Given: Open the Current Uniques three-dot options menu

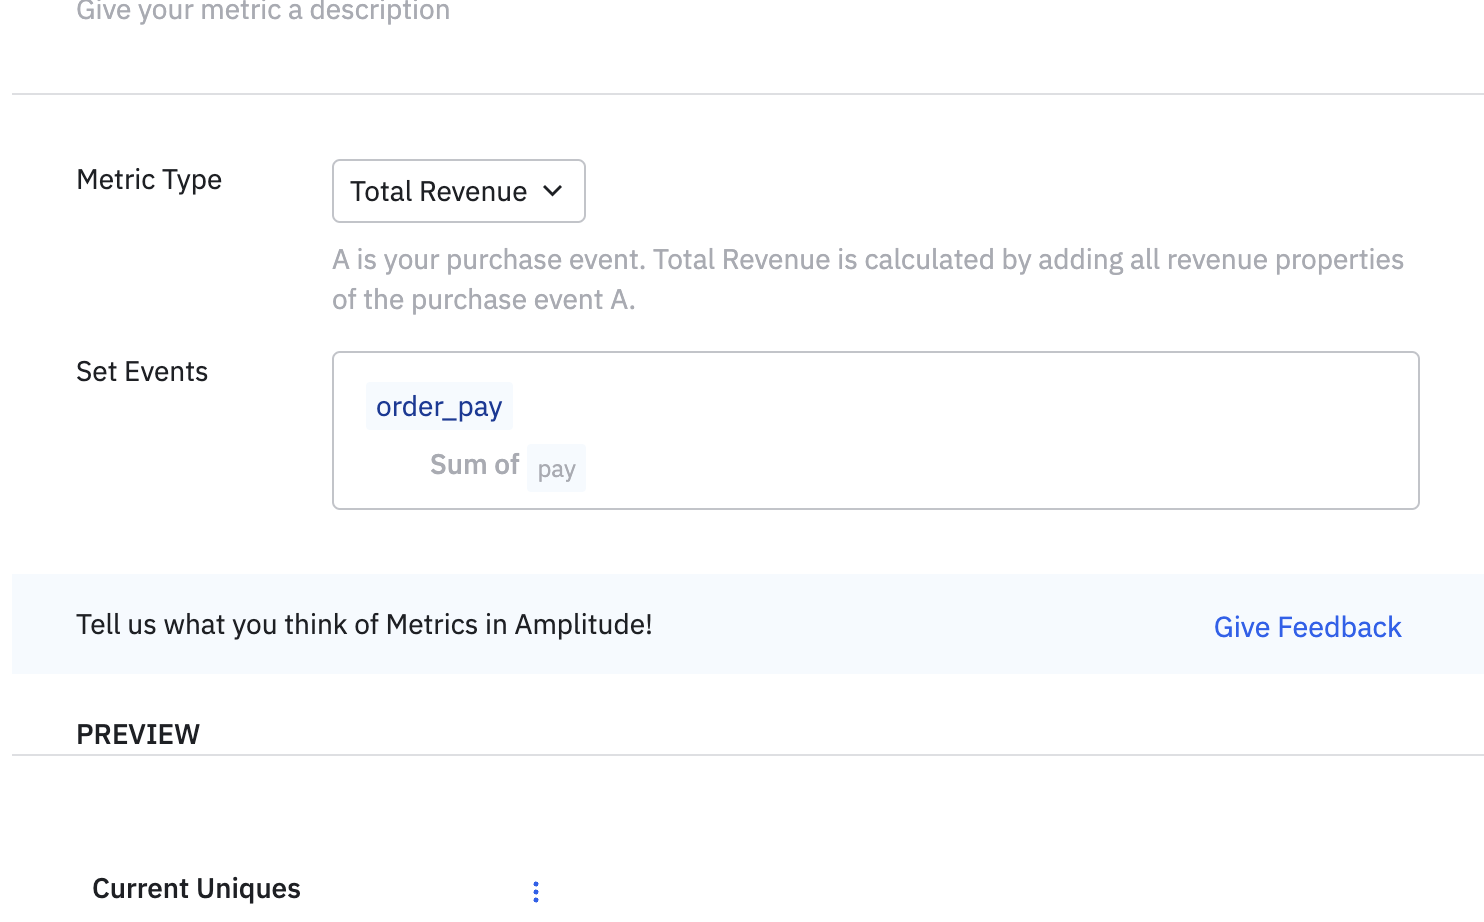Looking at the screenshot, I should 536,891.
